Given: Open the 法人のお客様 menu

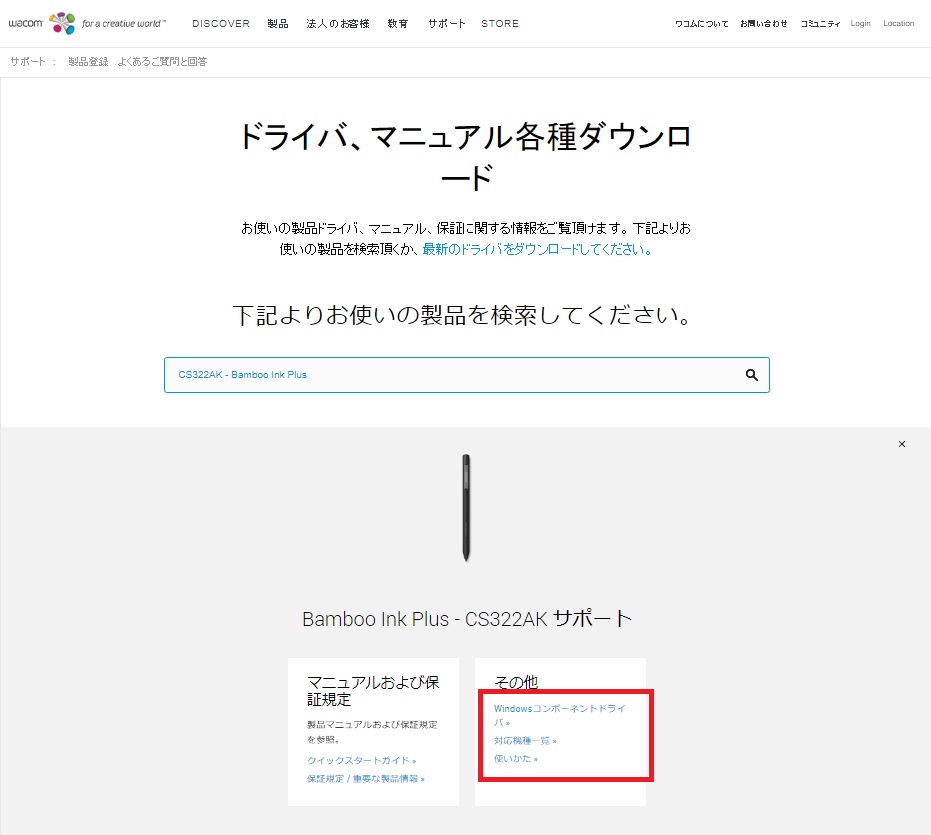Looking at the screenshot, I should [338, 24].
